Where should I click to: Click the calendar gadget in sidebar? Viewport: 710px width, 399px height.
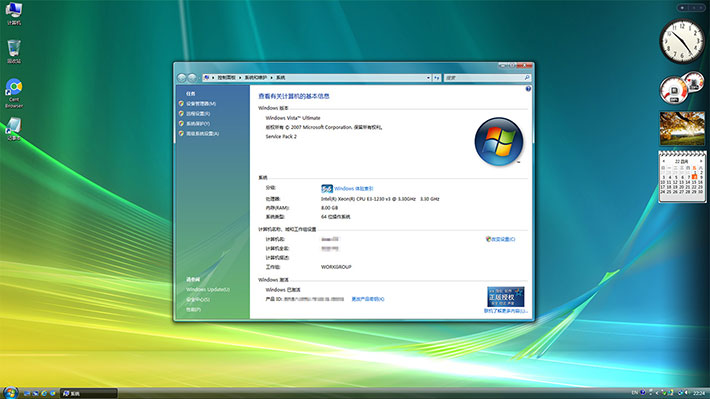tap(682, 177)
